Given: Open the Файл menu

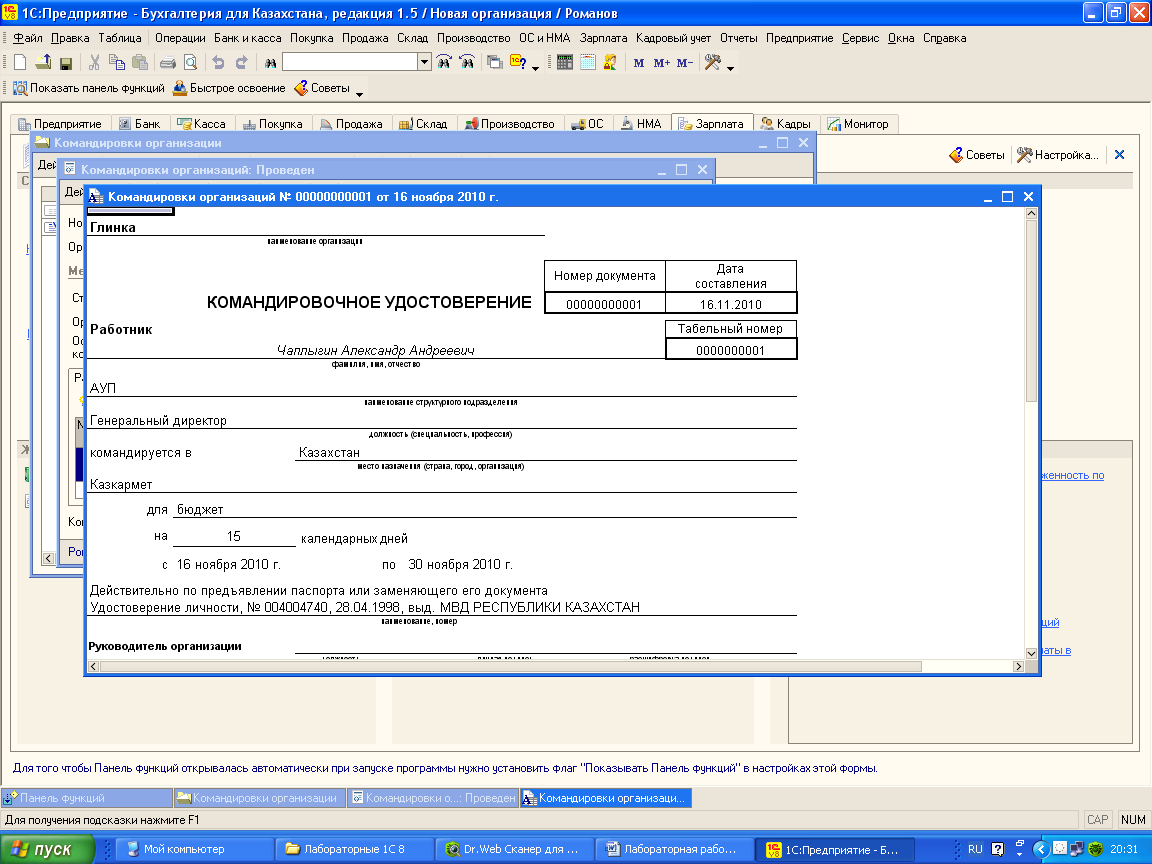Looking at the screenshot, I should tap(27, 38).
